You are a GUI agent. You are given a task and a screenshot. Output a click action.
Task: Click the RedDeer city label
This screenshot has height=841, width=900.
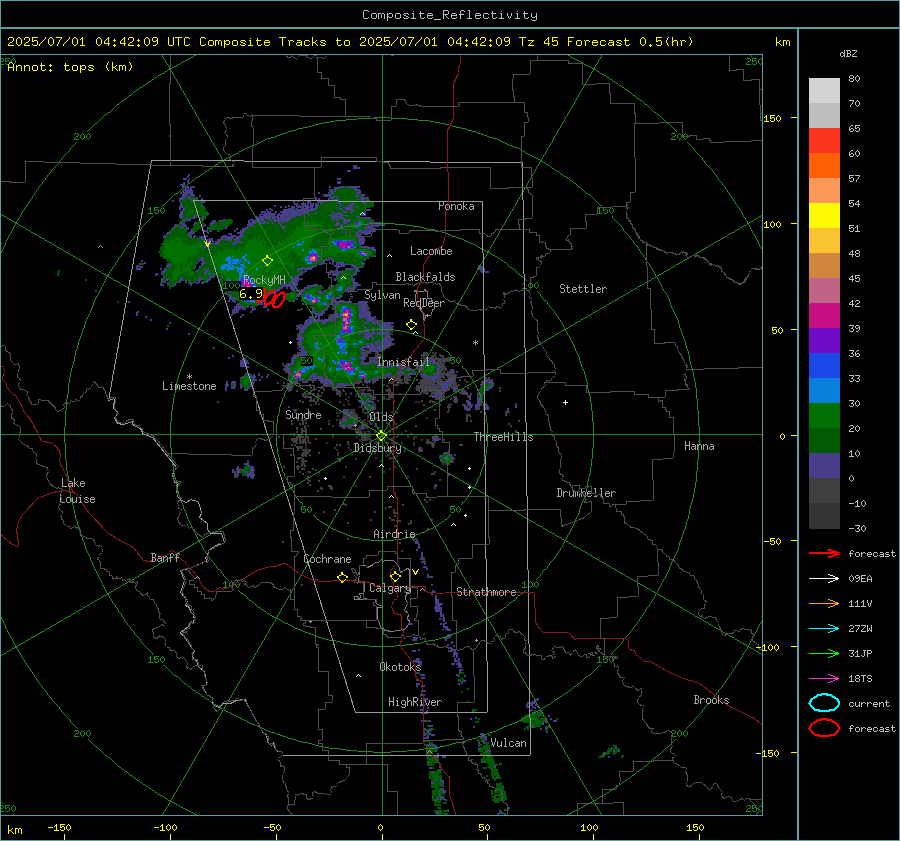pyautogui.click(x=424, y=303)
